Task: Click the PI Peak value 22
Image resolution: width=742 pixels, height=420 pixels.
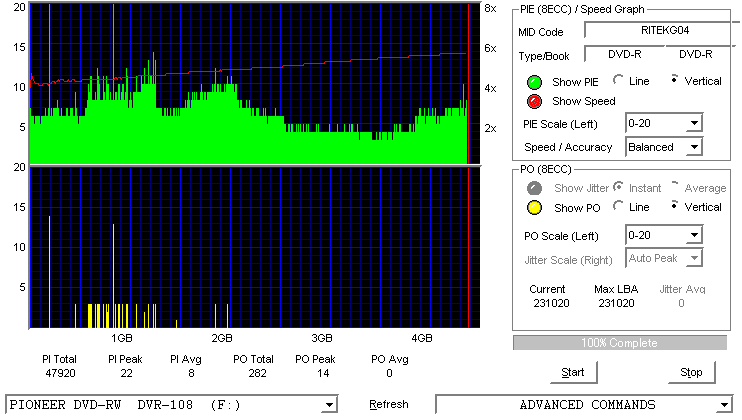Action: (x=126, y=373)
